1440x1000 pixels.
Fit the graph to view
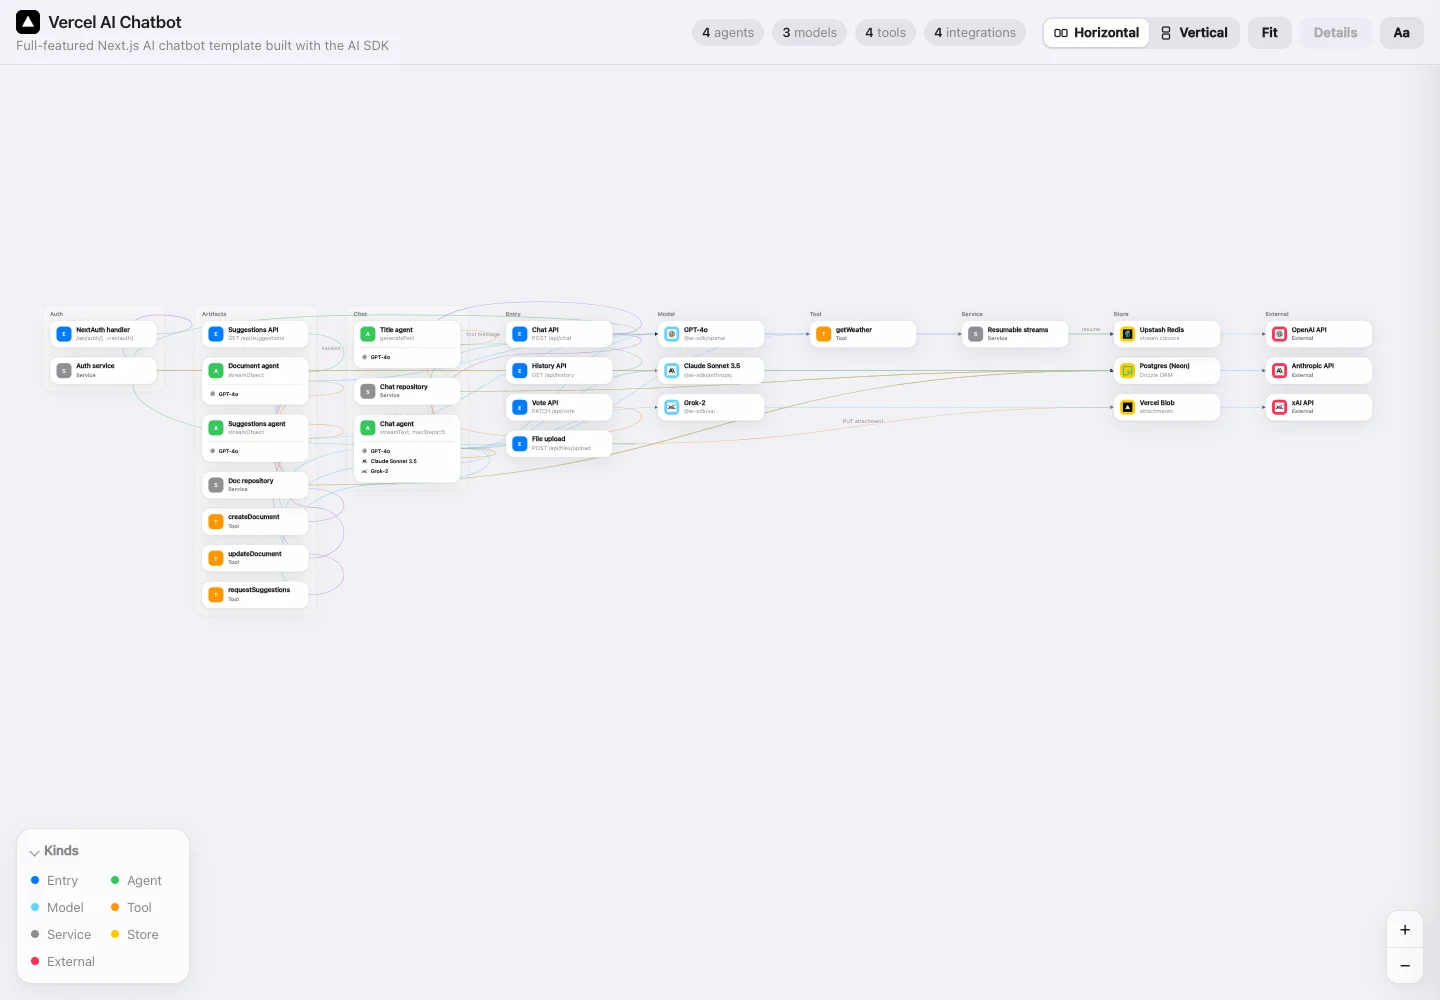point(1270,33)
